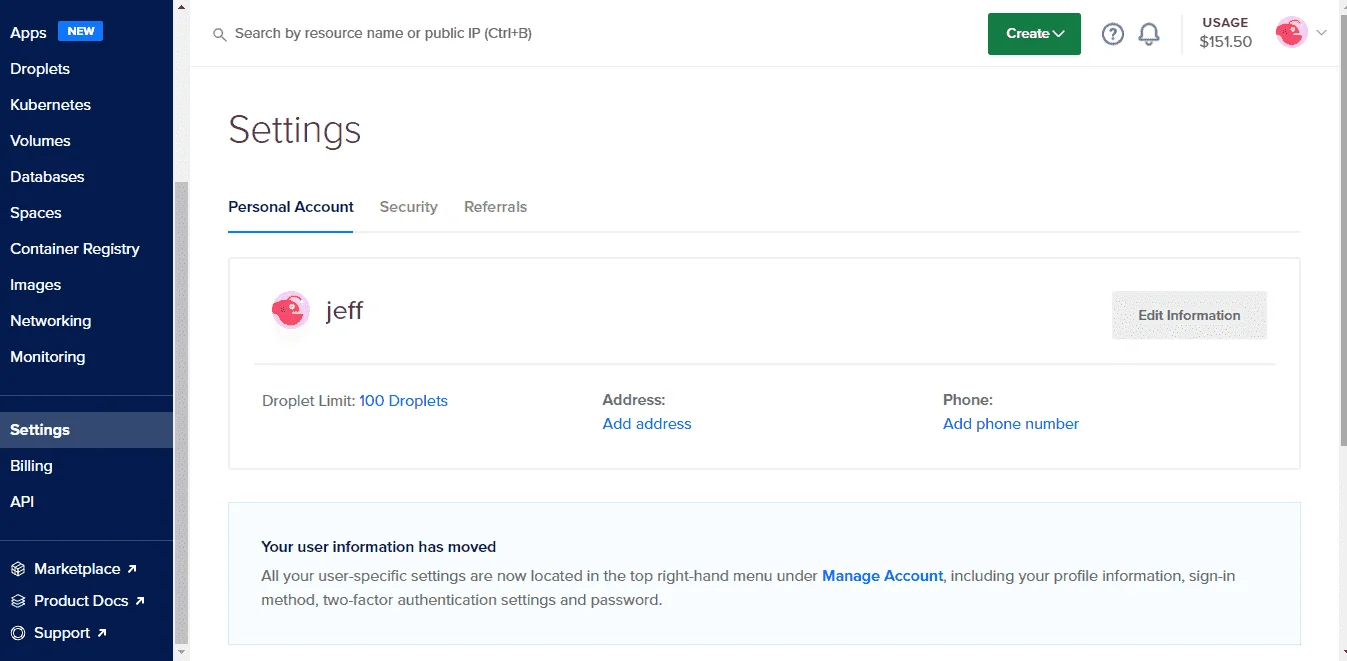Expand the account menu chevron

pos(1322,33)
